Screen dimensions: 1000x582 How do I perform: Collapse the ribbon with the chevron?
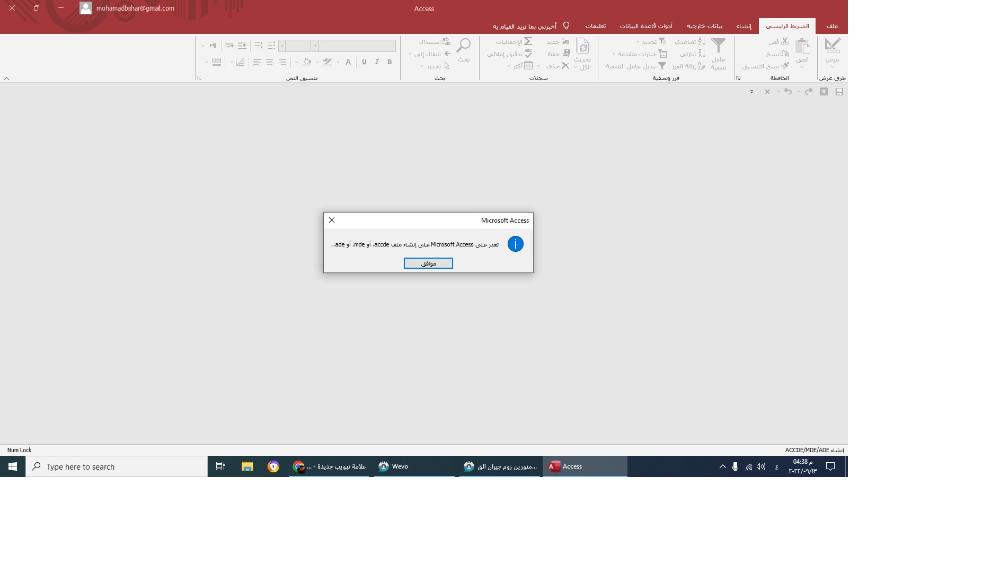coord(6,78)
